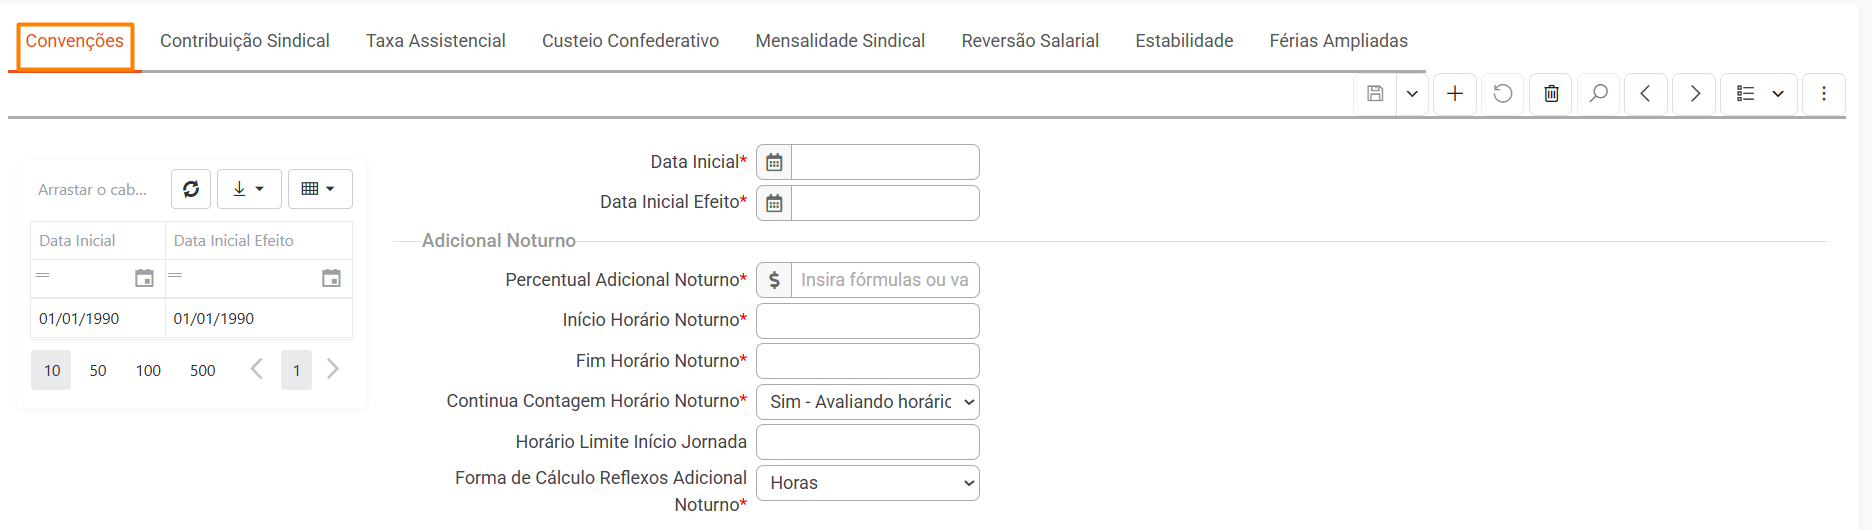1872x530 pixels.
Task: Open Continua Contagem Horário Noturno dropdown
Action: (867, 401)
